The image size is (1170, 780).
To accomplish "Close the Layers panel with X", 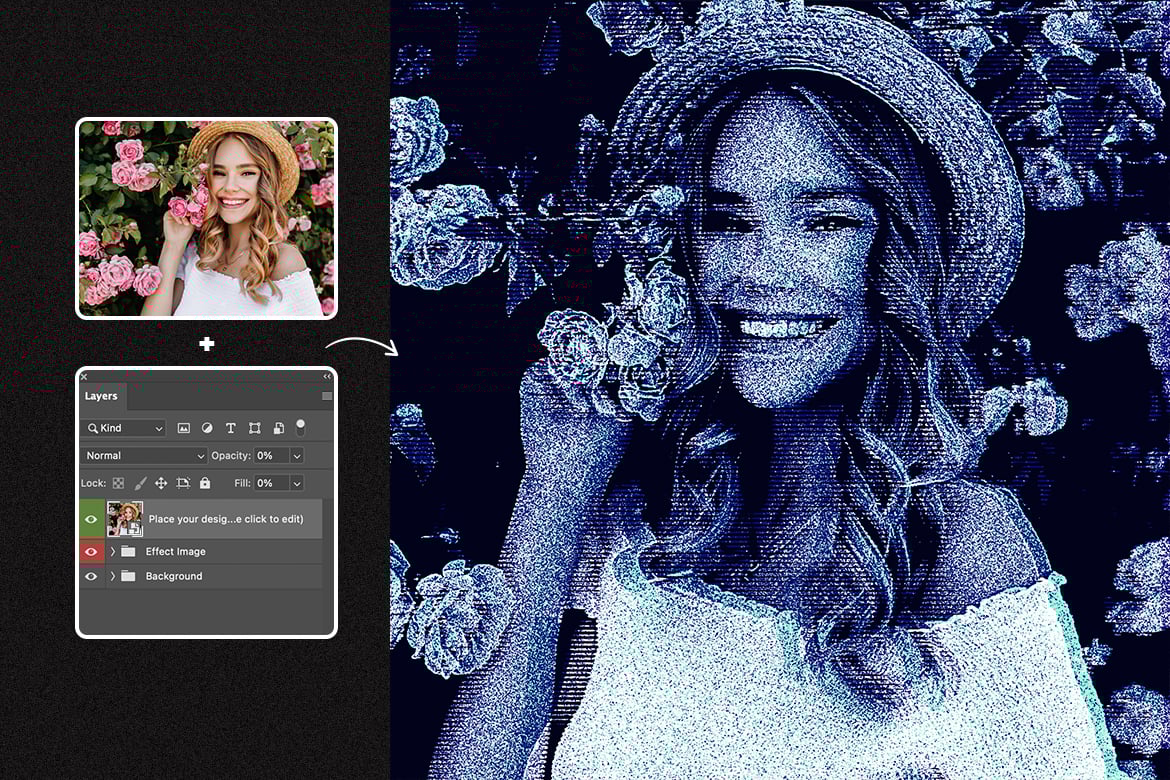I will (x=84, y=377).
